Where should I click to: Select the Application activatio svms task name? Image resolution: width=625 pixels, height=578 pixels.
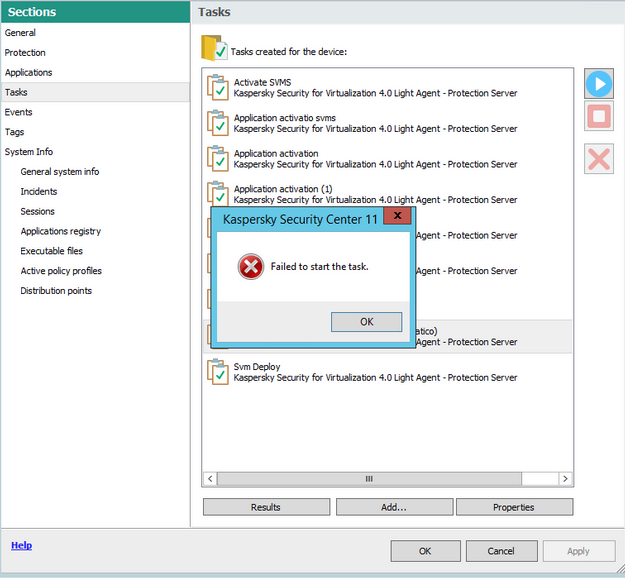pos(285,118)
